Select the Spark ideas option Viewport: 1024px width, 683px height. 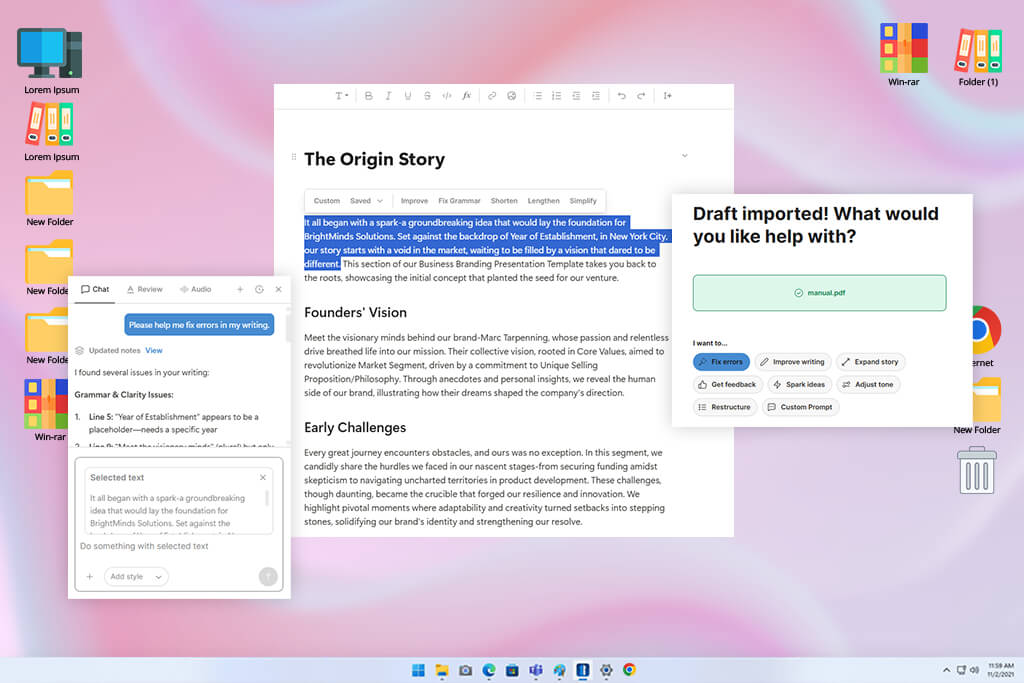[x=799, y=385]
